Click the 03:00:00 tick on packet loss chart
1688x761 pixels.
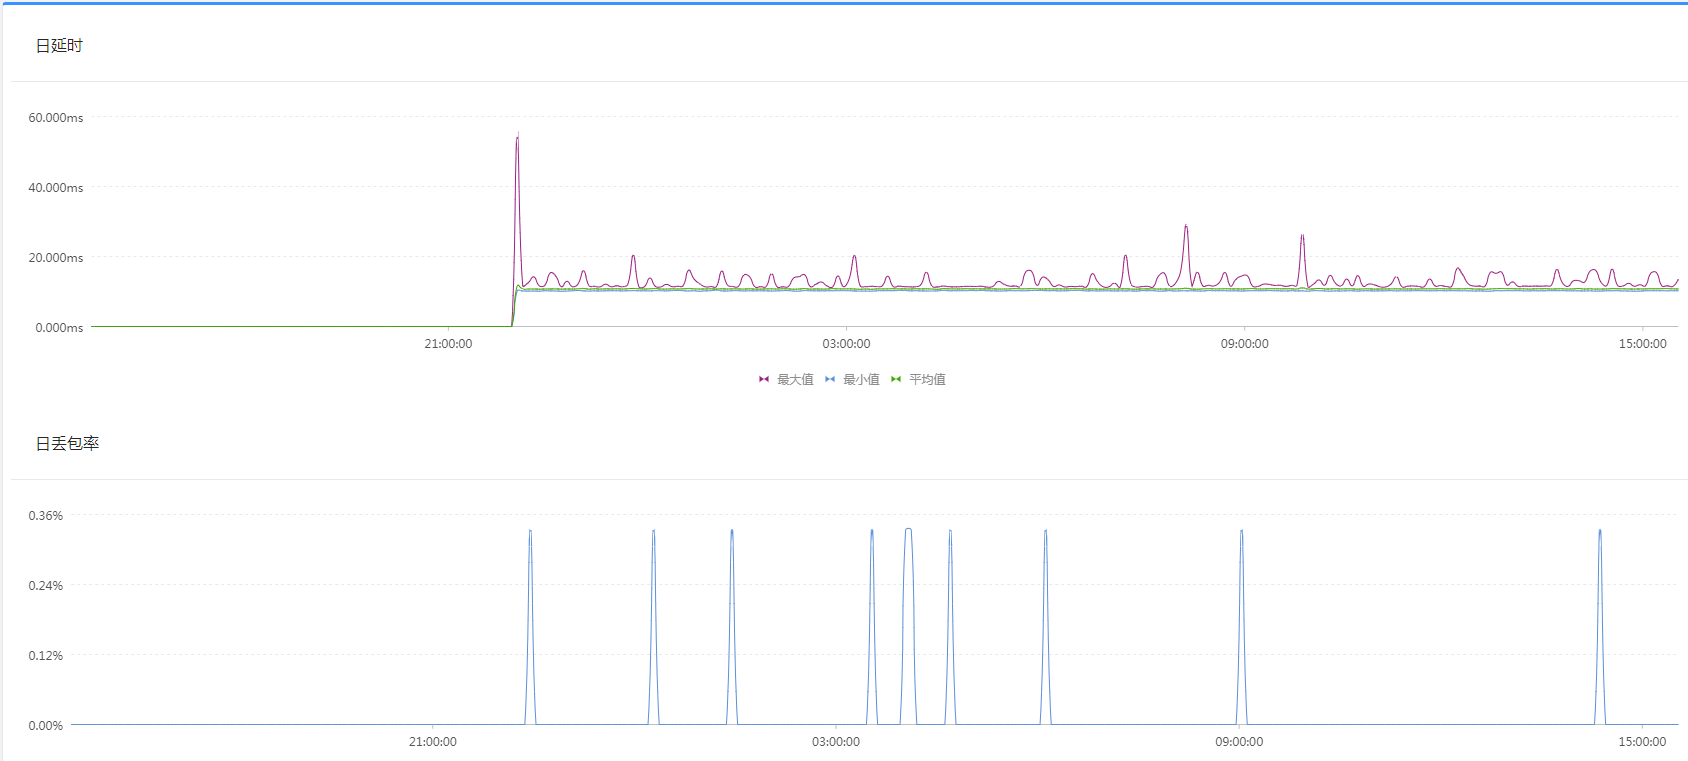pyautogui.click(x=836, y=741)
